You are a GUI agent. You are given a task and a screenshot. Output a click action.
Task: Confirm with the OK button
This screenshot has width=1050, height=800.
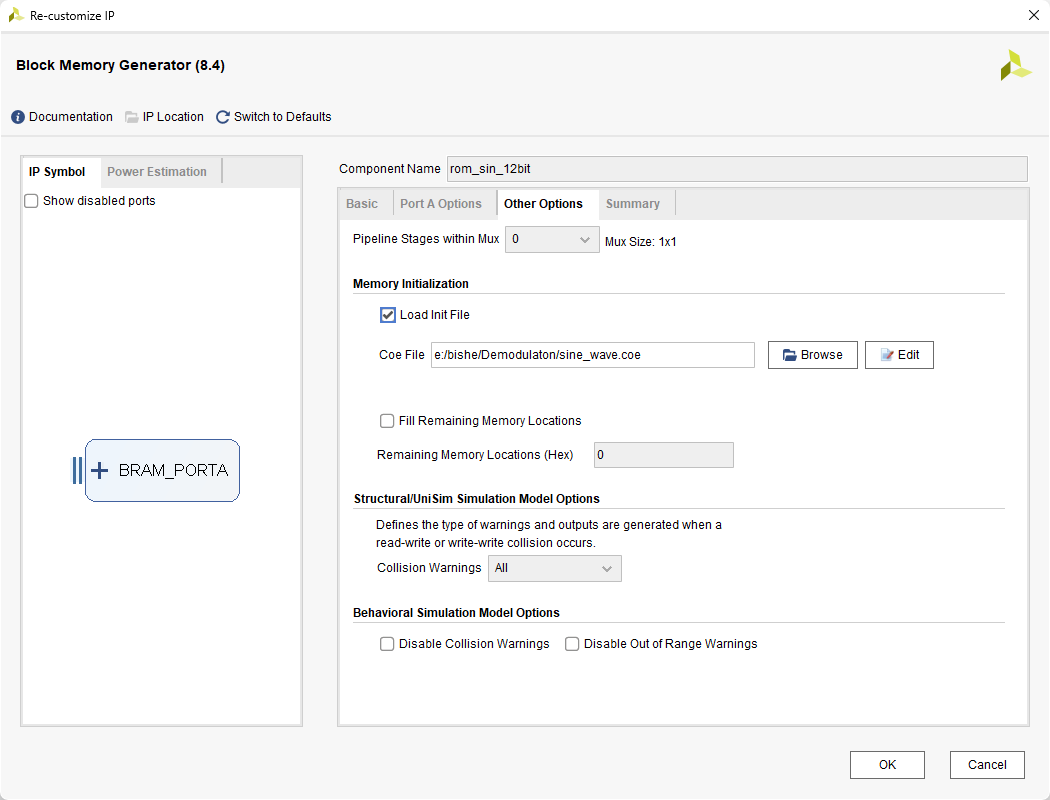(887, 765)
